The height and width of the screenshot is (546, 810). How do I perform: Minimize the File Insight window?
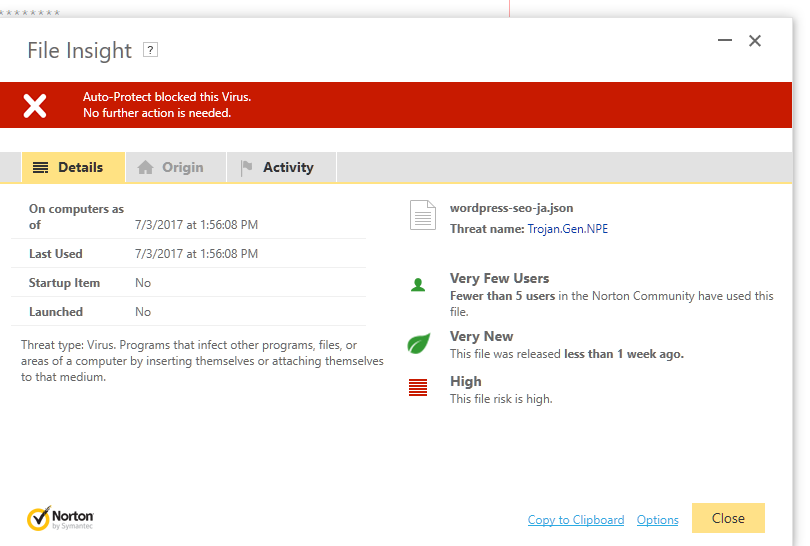[x=725, y=40]
